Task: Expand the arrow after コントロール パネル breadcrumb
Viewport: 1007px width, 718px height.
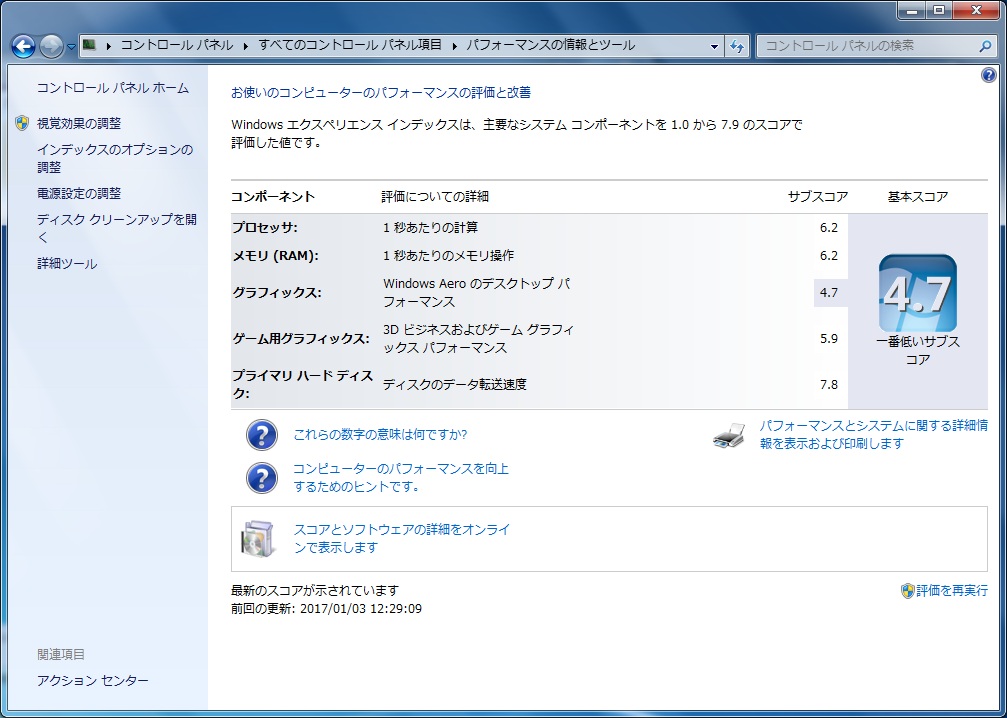Action: (x=245, y=46)
